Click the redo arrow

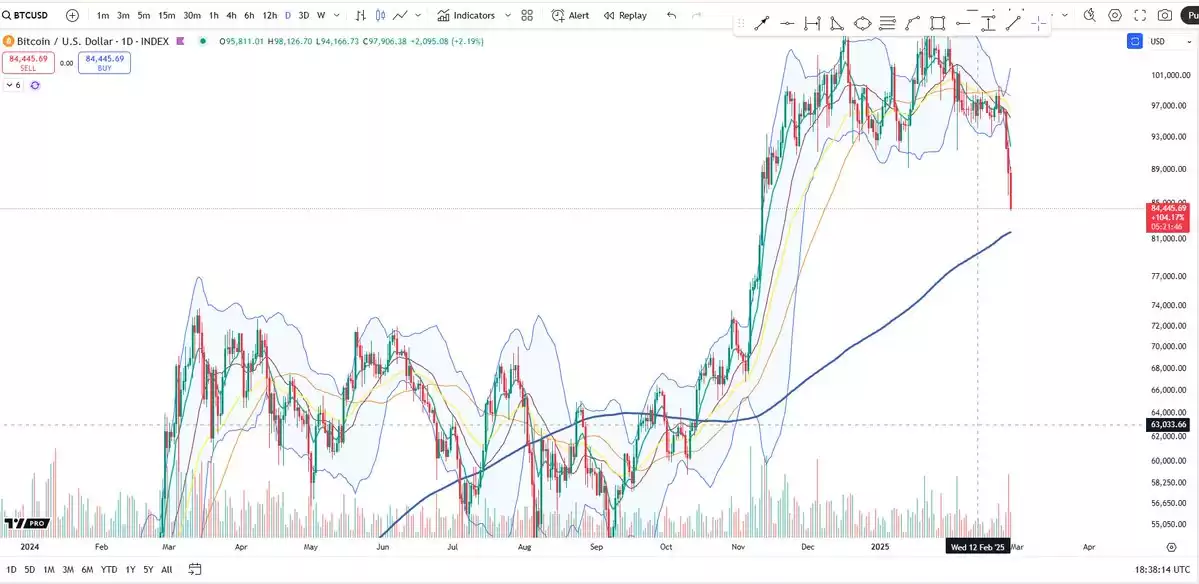(x=696, y=15)
